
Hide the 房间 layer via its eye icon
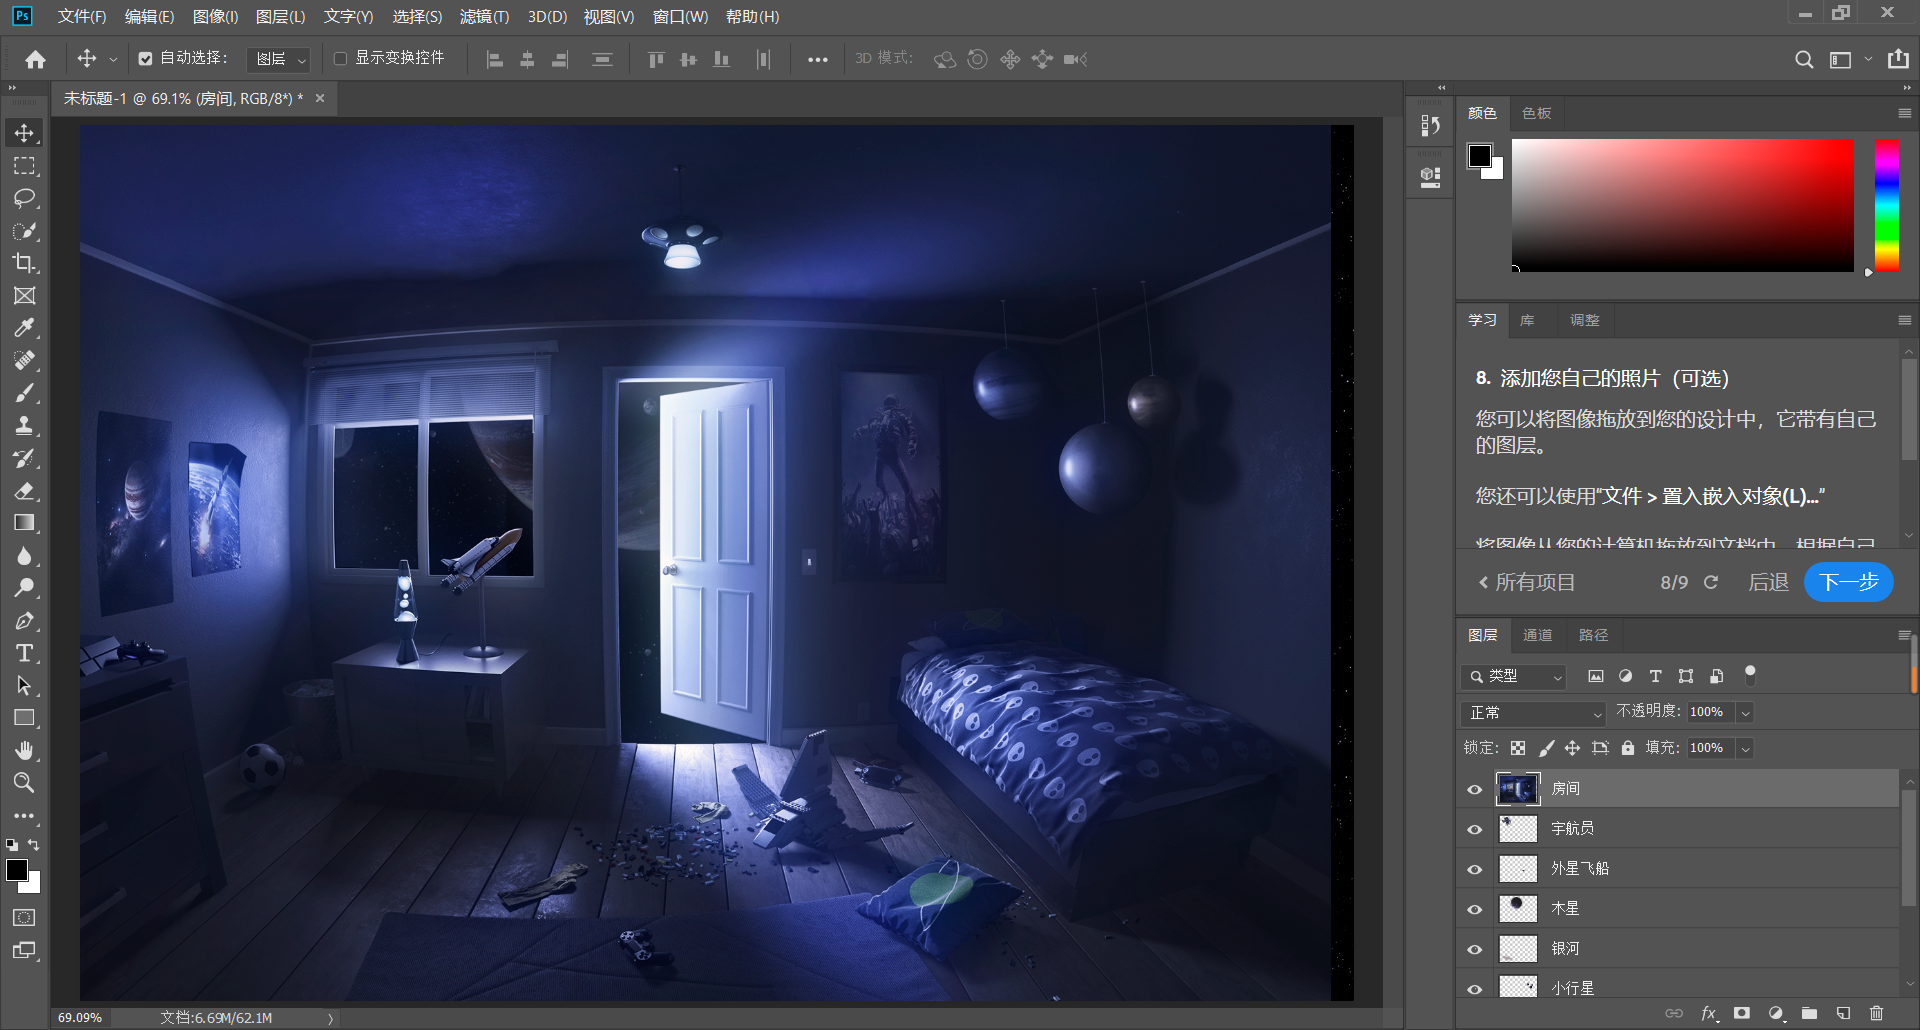(x=1475, y=789)
